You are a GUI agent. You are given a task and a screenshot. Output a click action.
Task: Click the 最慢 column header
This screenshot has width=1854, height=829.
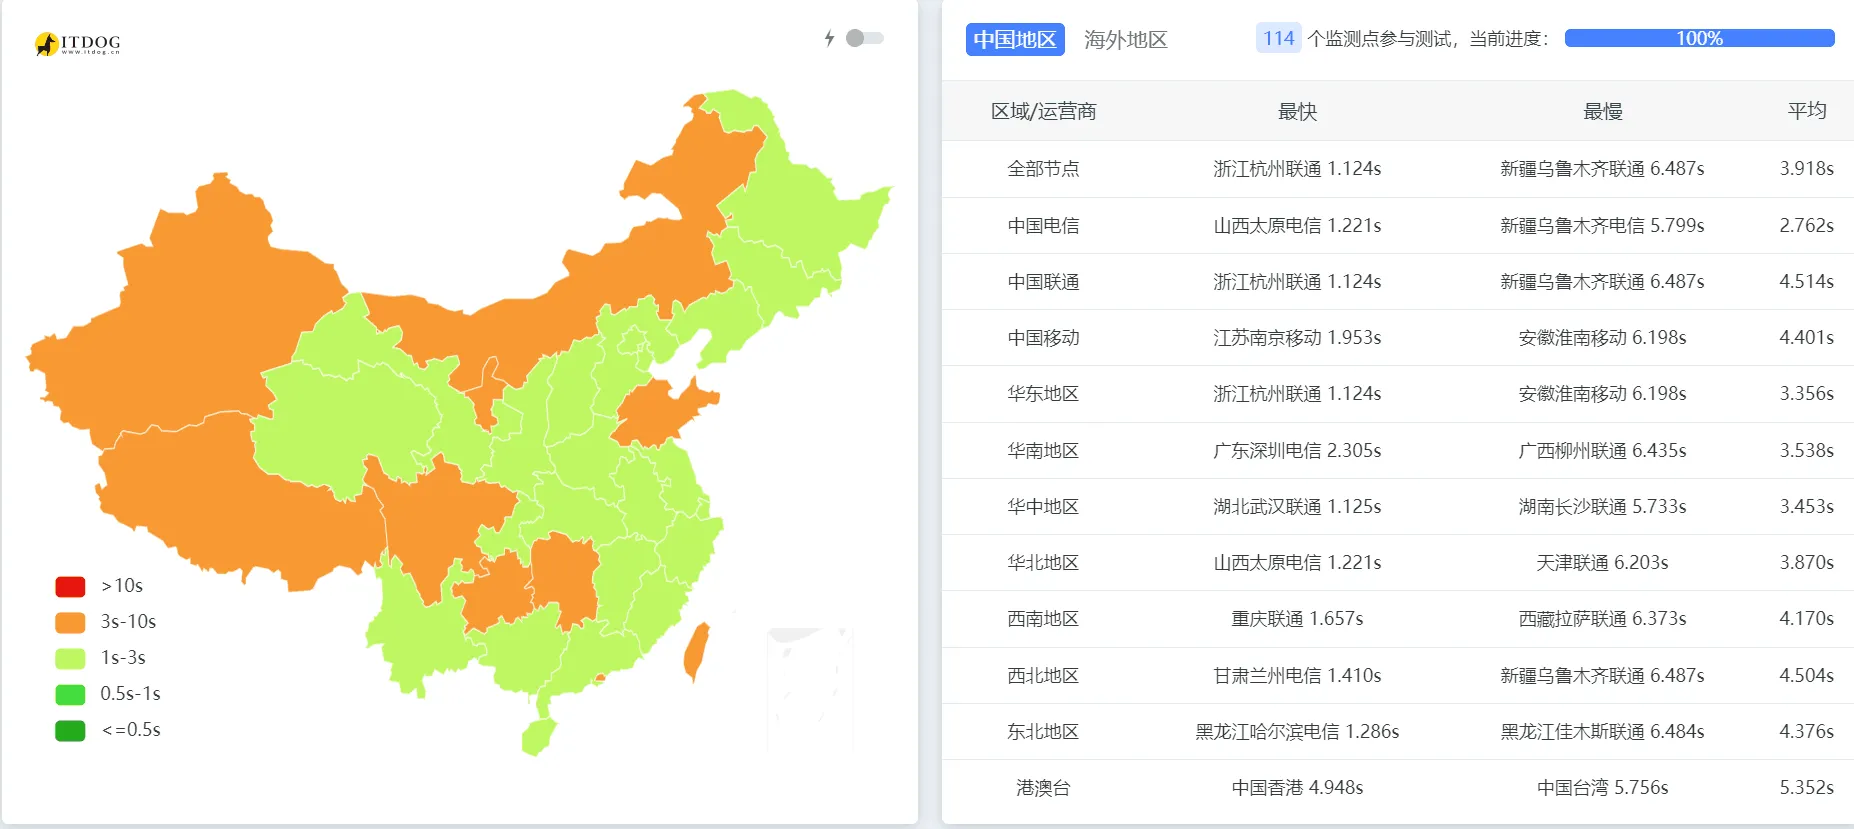tap(1602, 111)
